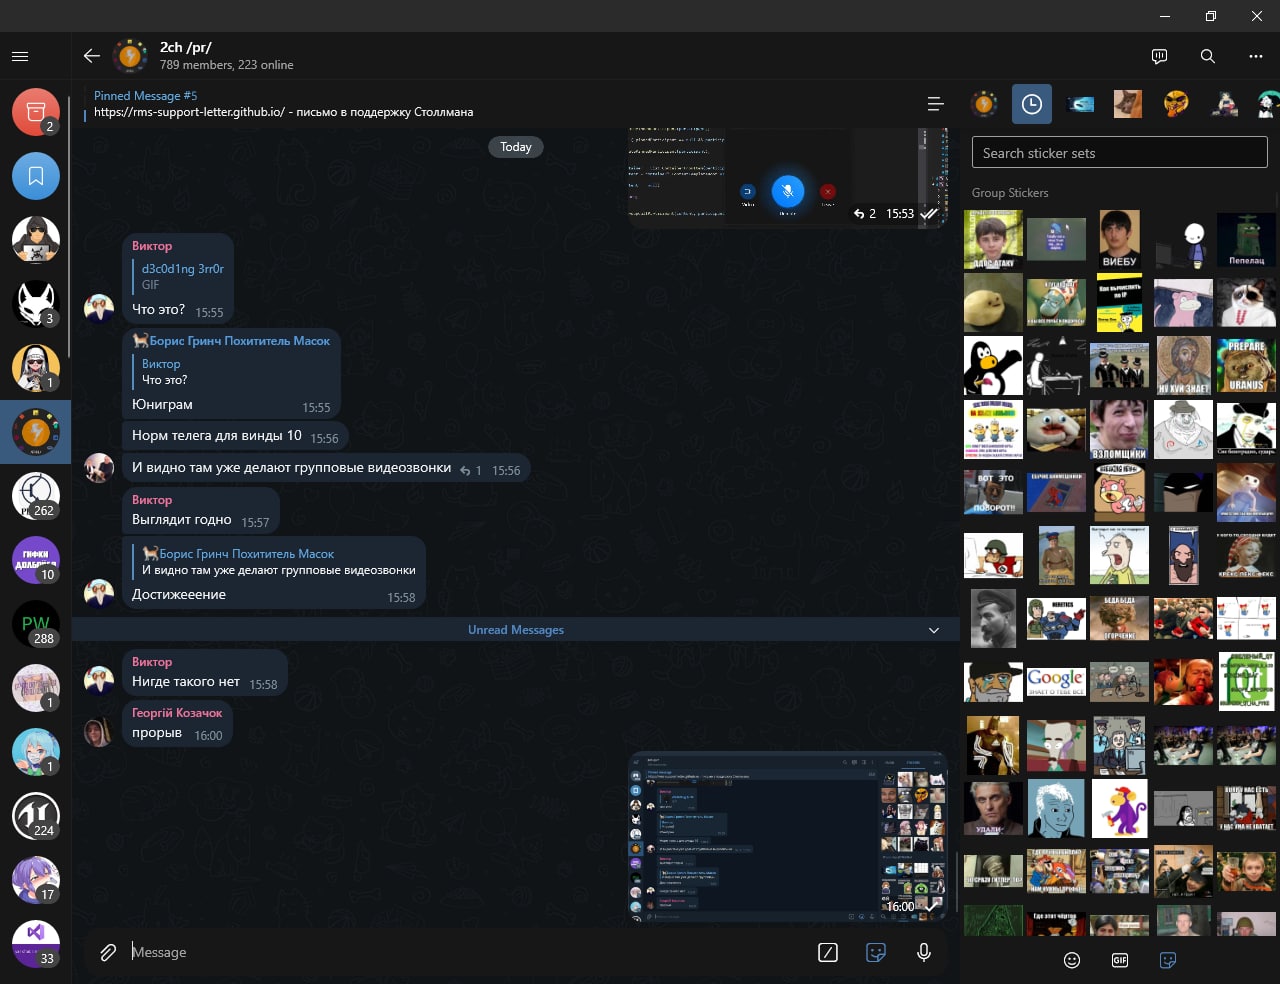1280x984 pixels.
Task: Open Saved Messages bookmark chat
Action: click(x=36, y=176)
